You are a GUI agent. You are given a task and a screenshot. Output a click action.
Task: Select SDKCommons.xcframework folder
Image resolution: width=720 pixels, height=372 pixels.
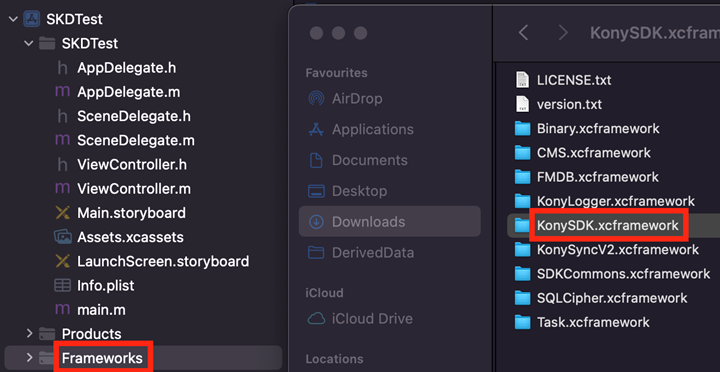coord(623,274)
